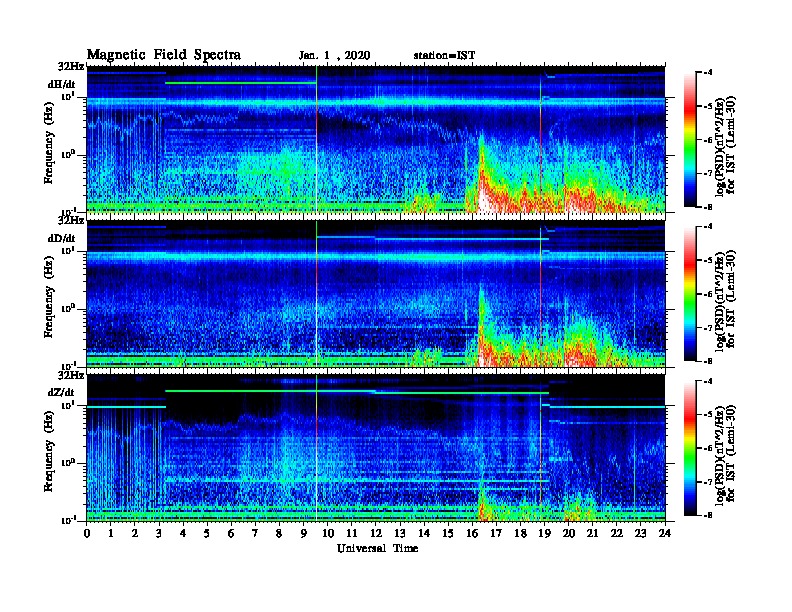This screenshot has width=792, height=612.
Task: Click hour 13 on the time axis
Action: [400, 533]
